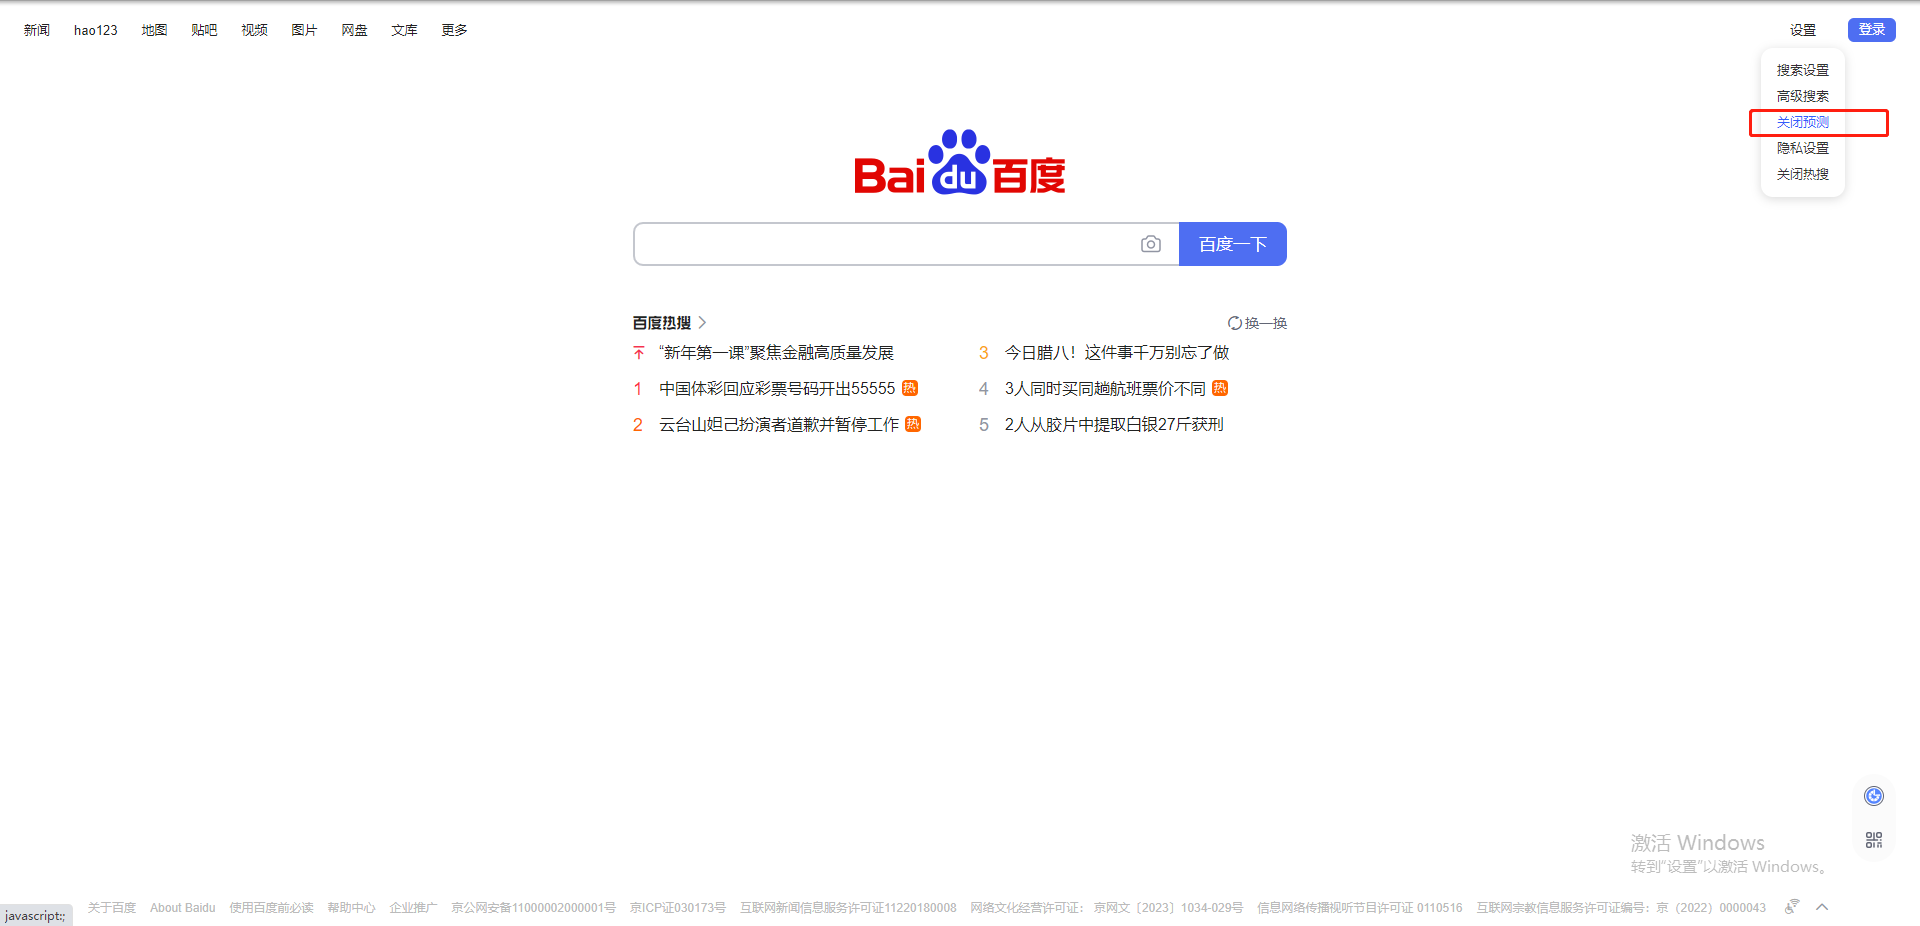Open the hao123 link
Screen dimensions: 1920x926
[x=96, y=30]
